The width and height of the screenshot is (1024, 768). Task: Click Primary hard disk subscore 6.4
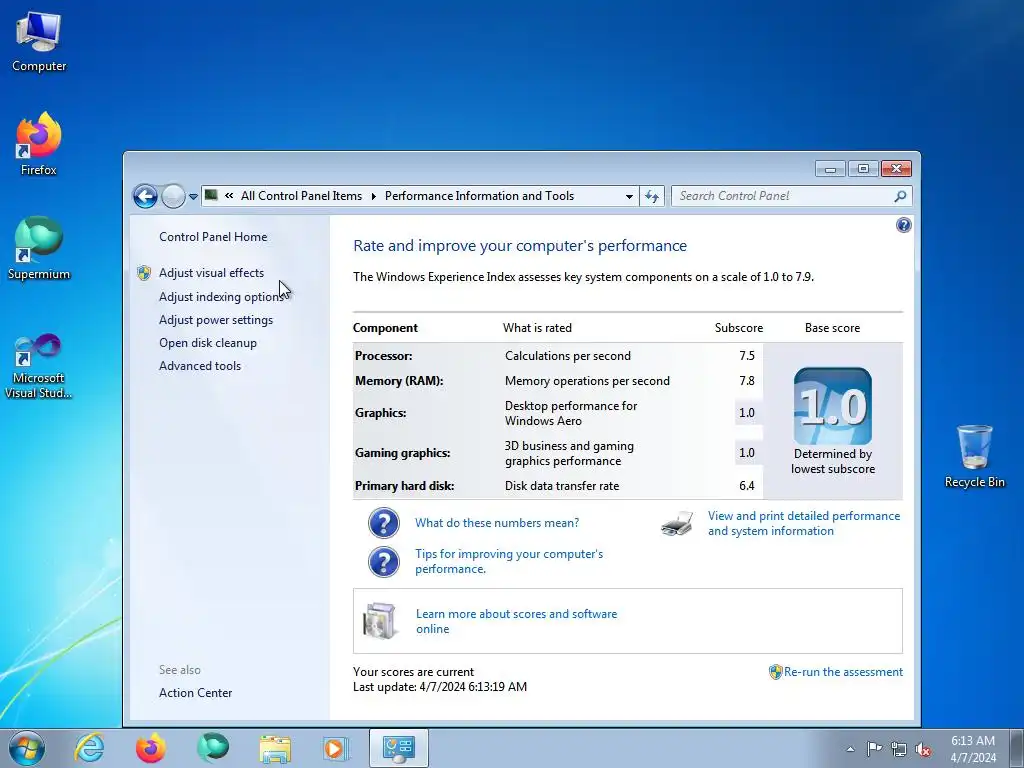pos(747,486)
